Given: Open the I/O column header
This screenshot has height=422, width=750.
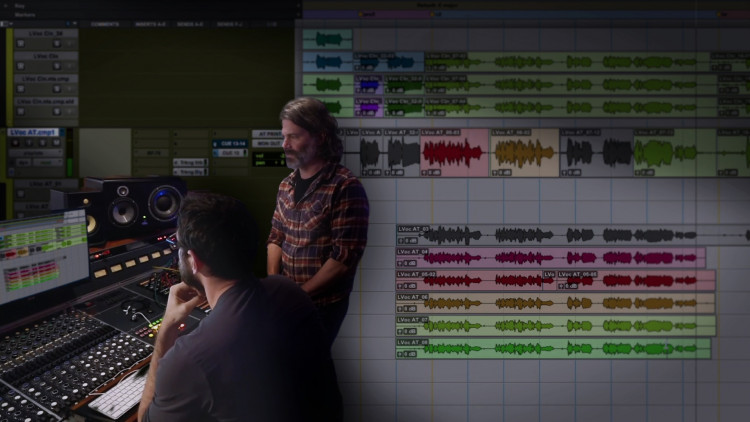Looking at the screenshot, I should (x=271, y=24).
